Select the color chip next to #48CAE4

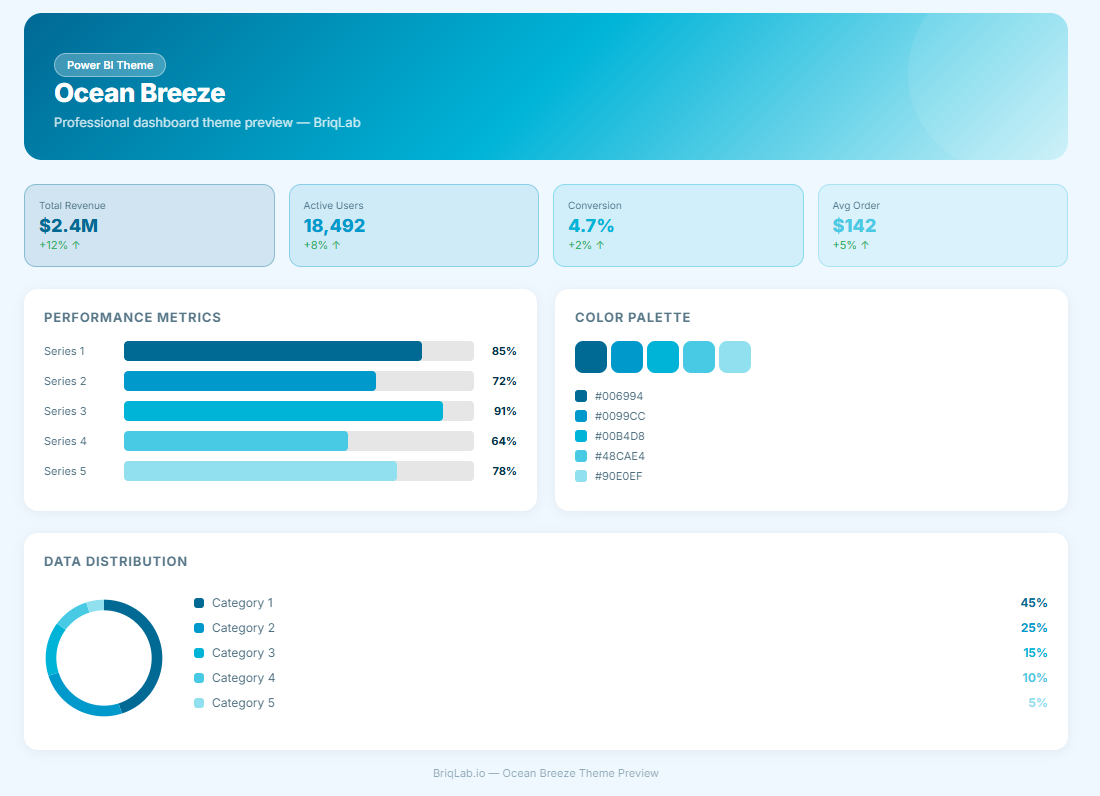coord(581,456)
